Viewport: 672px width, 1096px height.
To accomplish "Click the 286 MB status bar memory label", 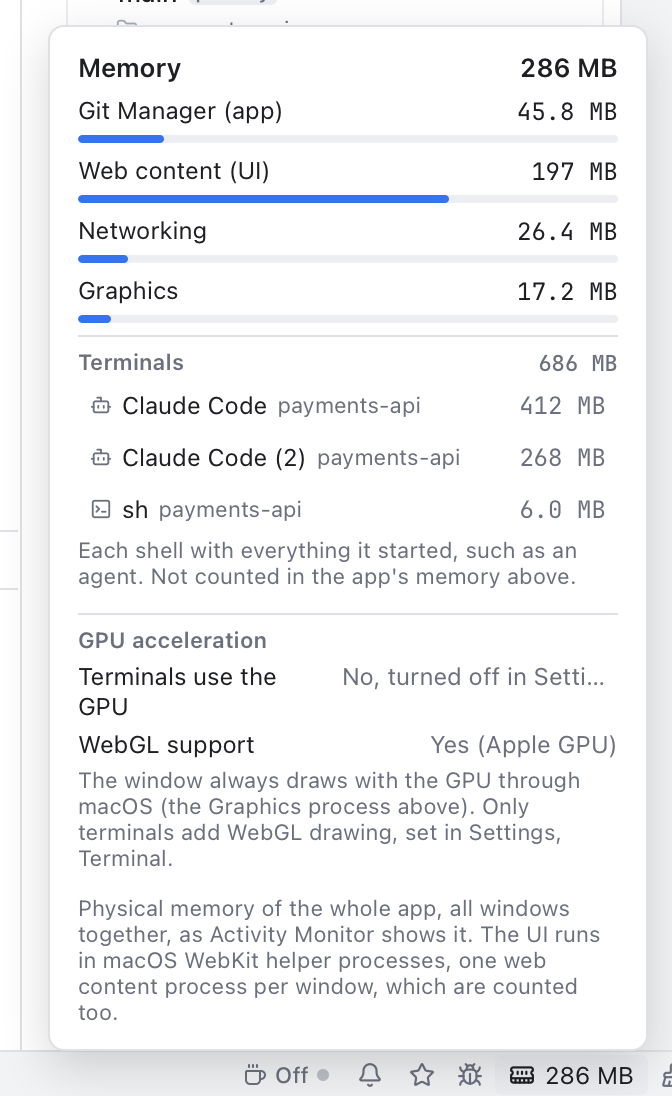I will click(589, 1075).
